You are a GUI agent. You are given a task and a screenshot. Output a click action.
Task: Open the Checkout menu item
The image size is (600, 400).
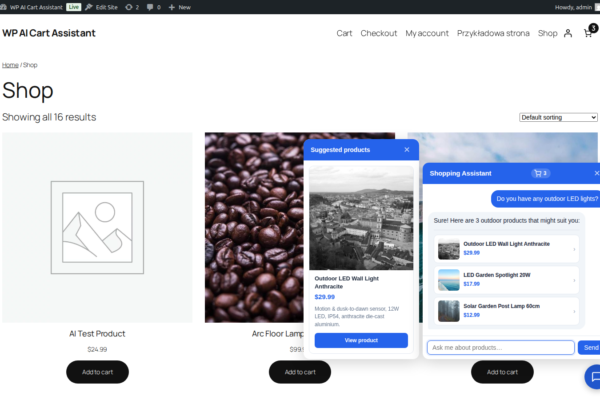click(x=379, y=33)
